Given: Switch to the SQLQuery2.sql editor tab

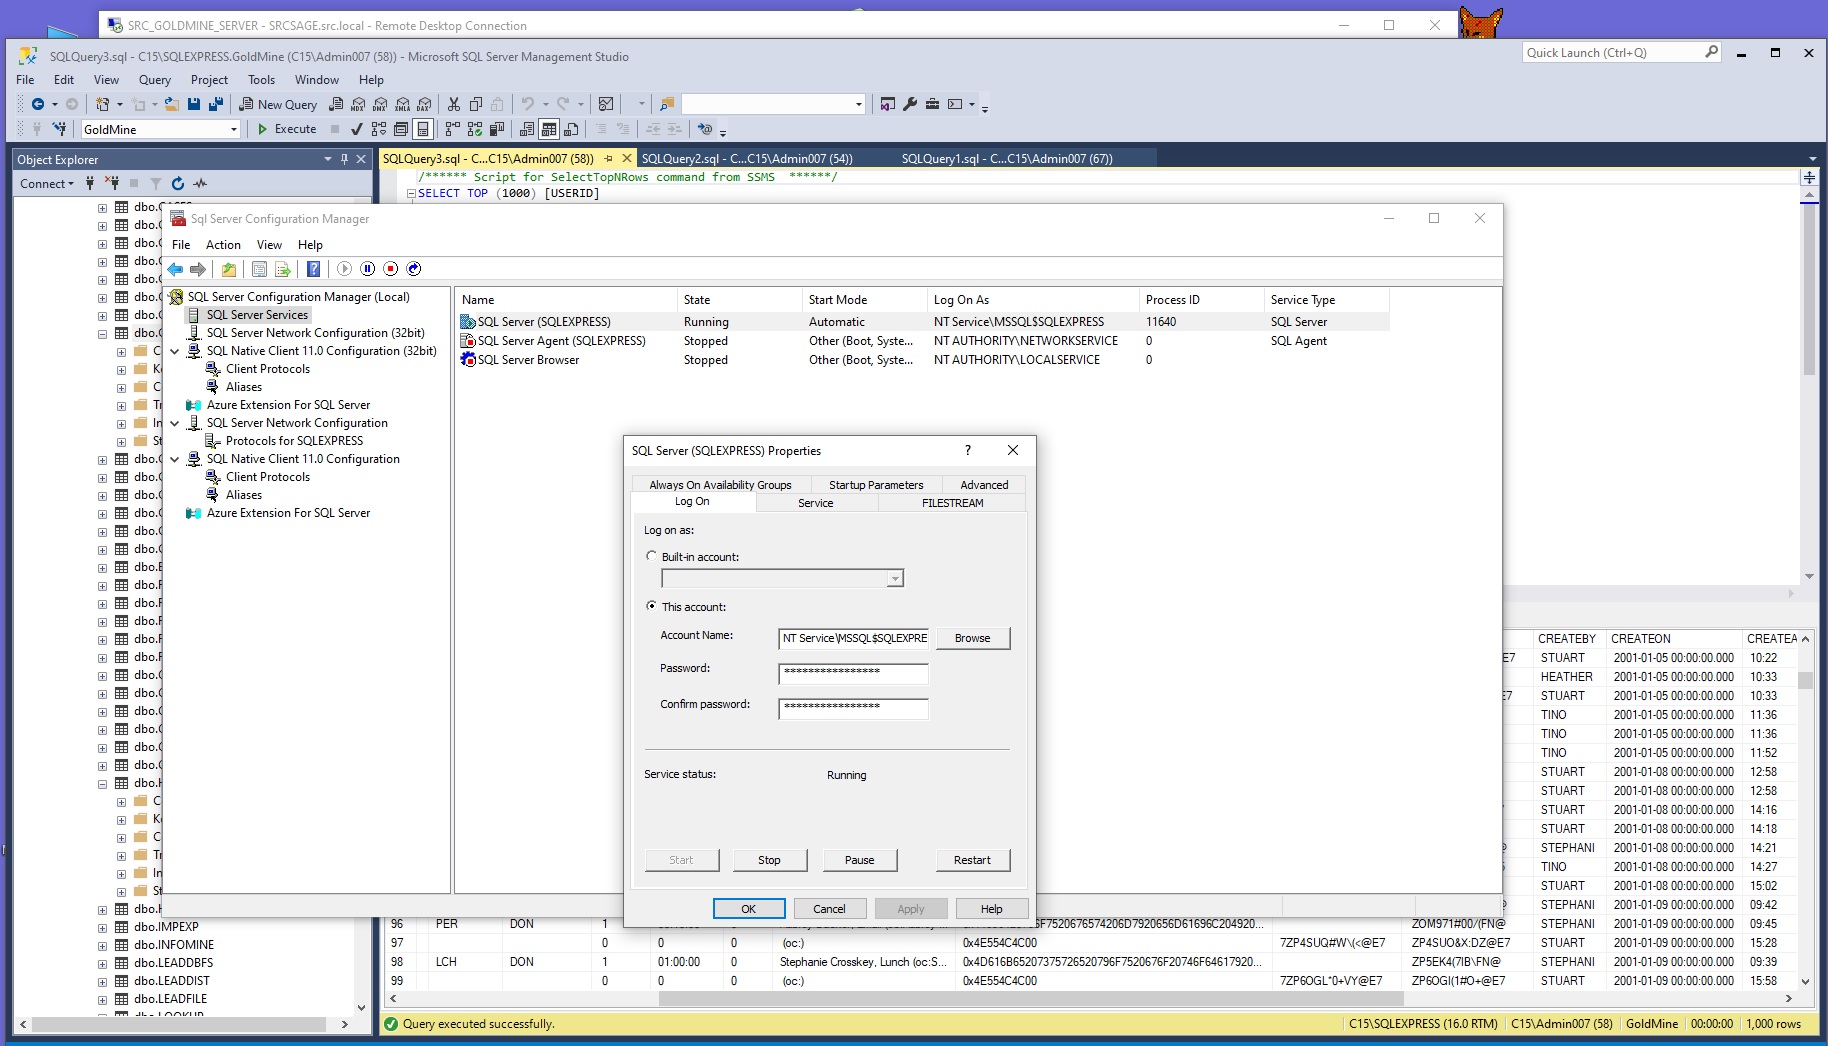Looking at the screenshot, I should (x=746, y=158).
